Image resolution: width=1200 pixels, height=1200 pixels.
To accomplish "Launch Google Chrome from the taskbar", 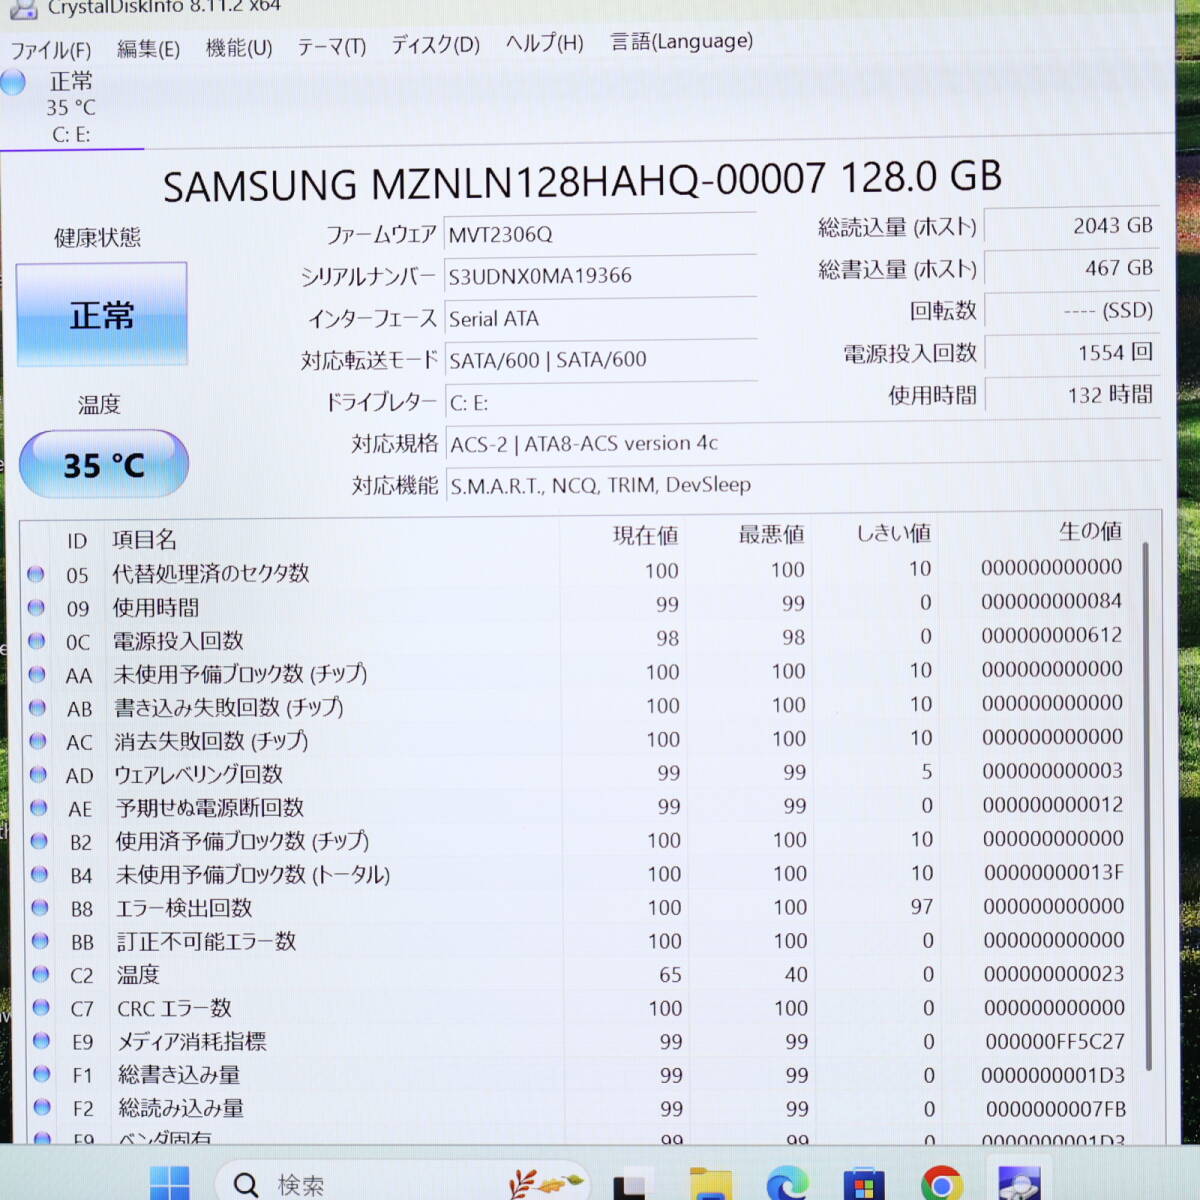I will pyautogui.click(x=940, y=1185).
